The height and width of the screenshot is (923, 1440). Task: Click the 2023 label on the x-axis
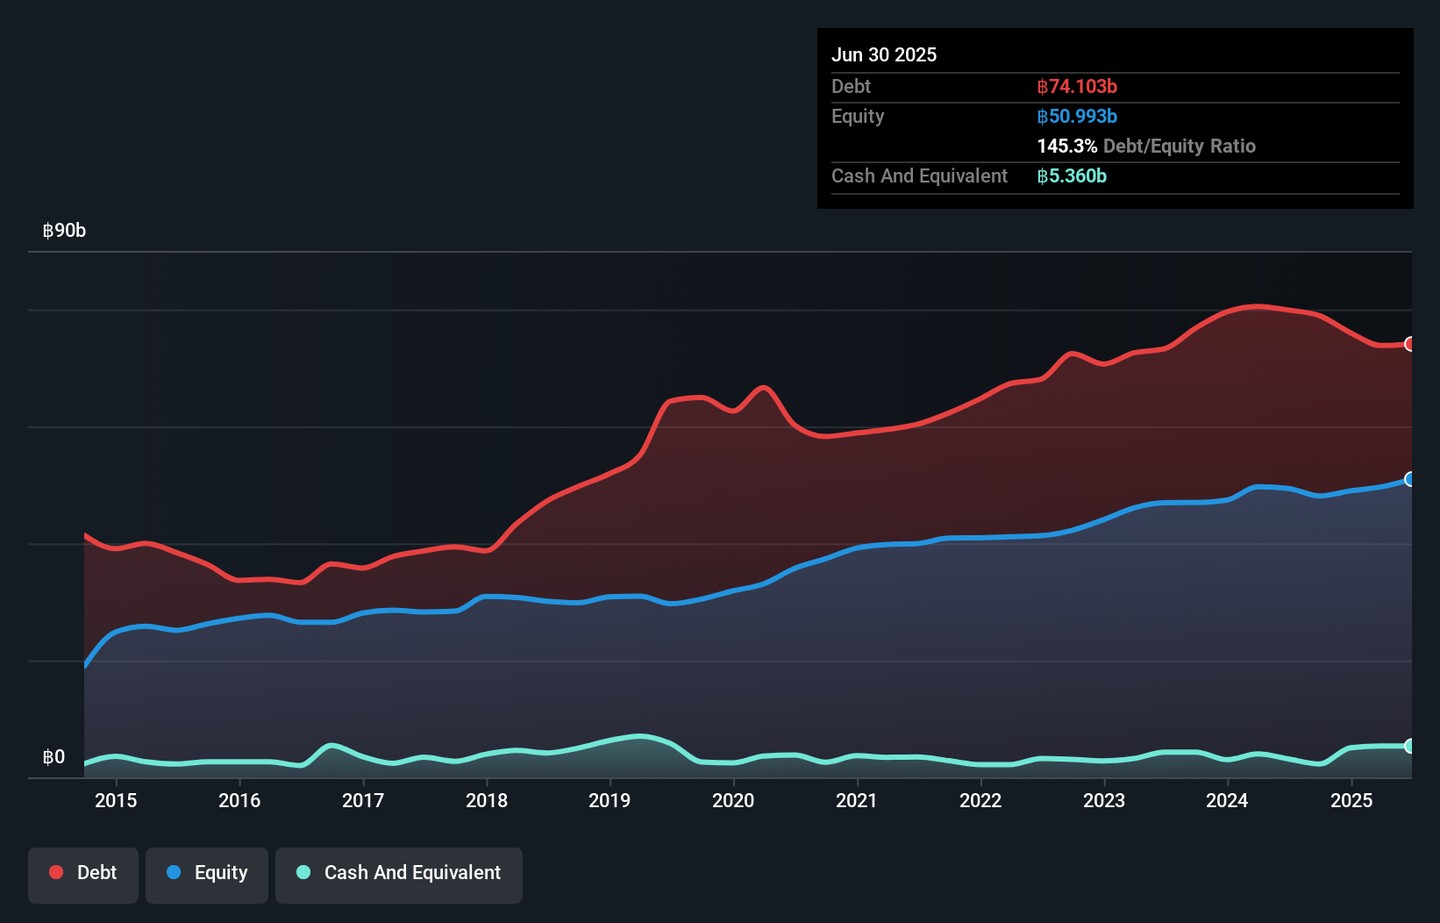click(1104, 801)
